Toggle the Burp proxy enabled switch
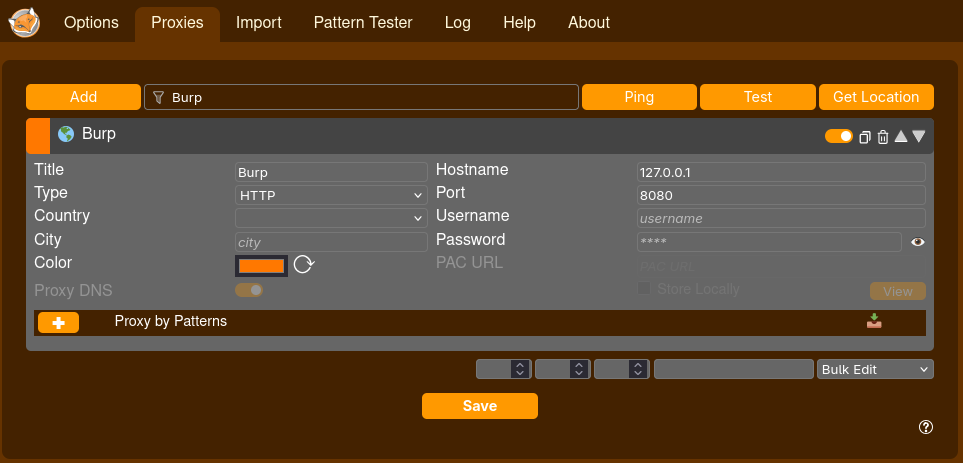Viewport: 963px width, 463px height. pos(839,136)
